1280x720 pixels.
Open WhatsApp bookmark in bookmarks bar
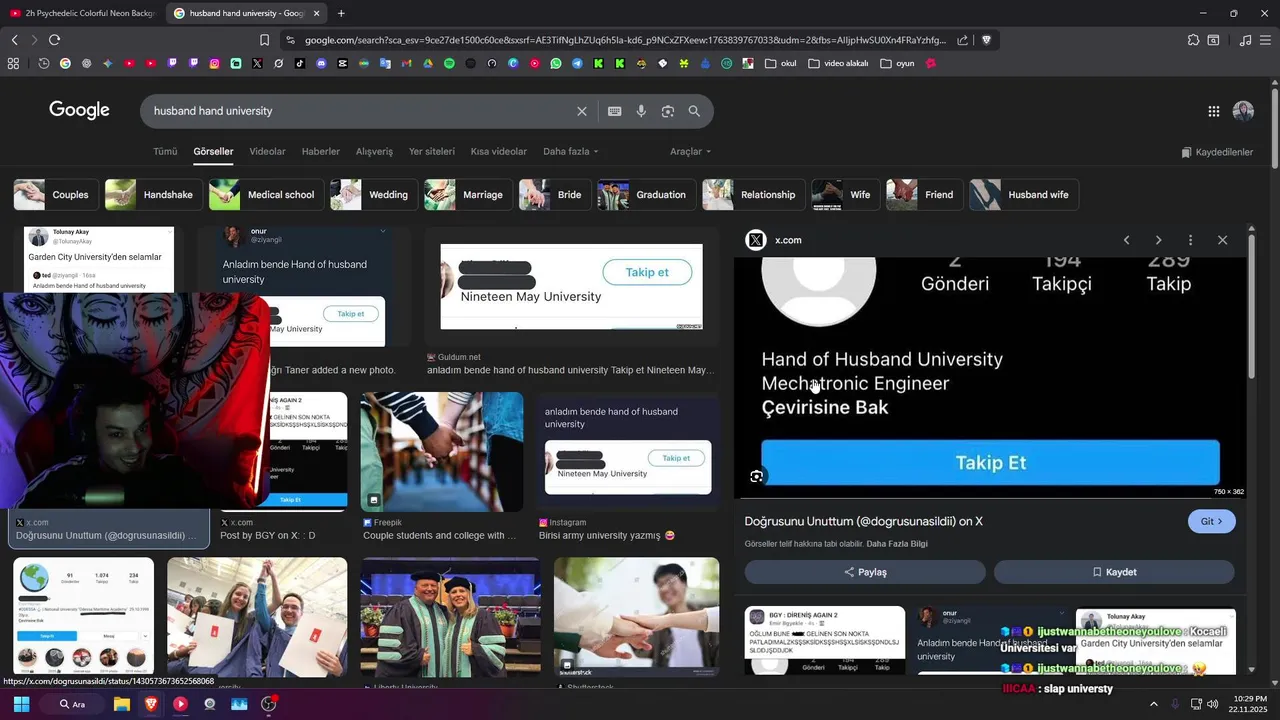point(556,63)
